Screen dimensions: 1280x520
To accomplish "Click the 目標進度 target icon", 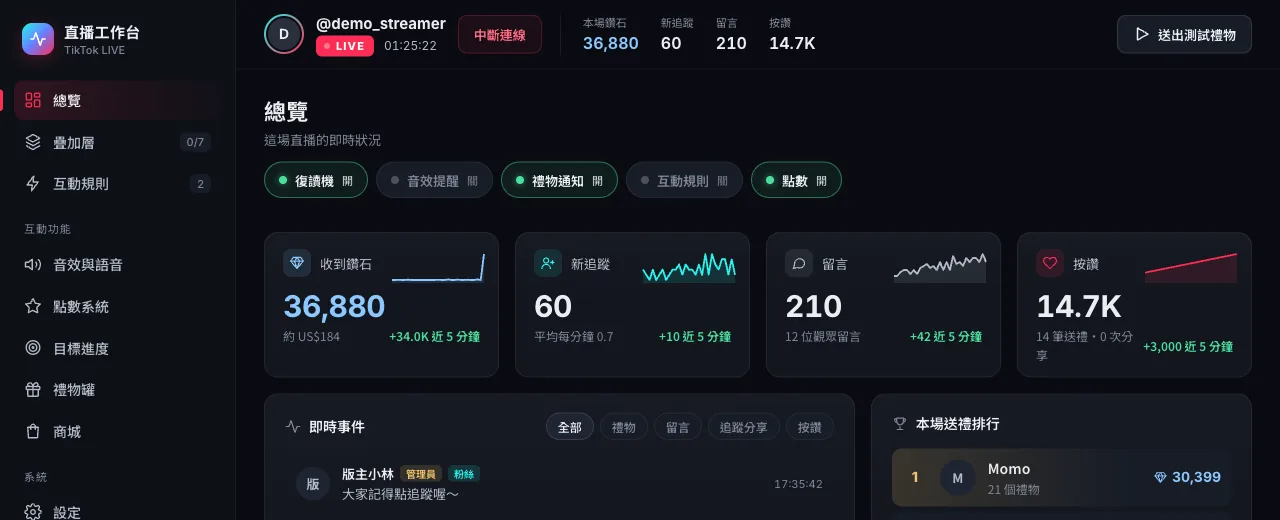I will click(x=33, y=348).
